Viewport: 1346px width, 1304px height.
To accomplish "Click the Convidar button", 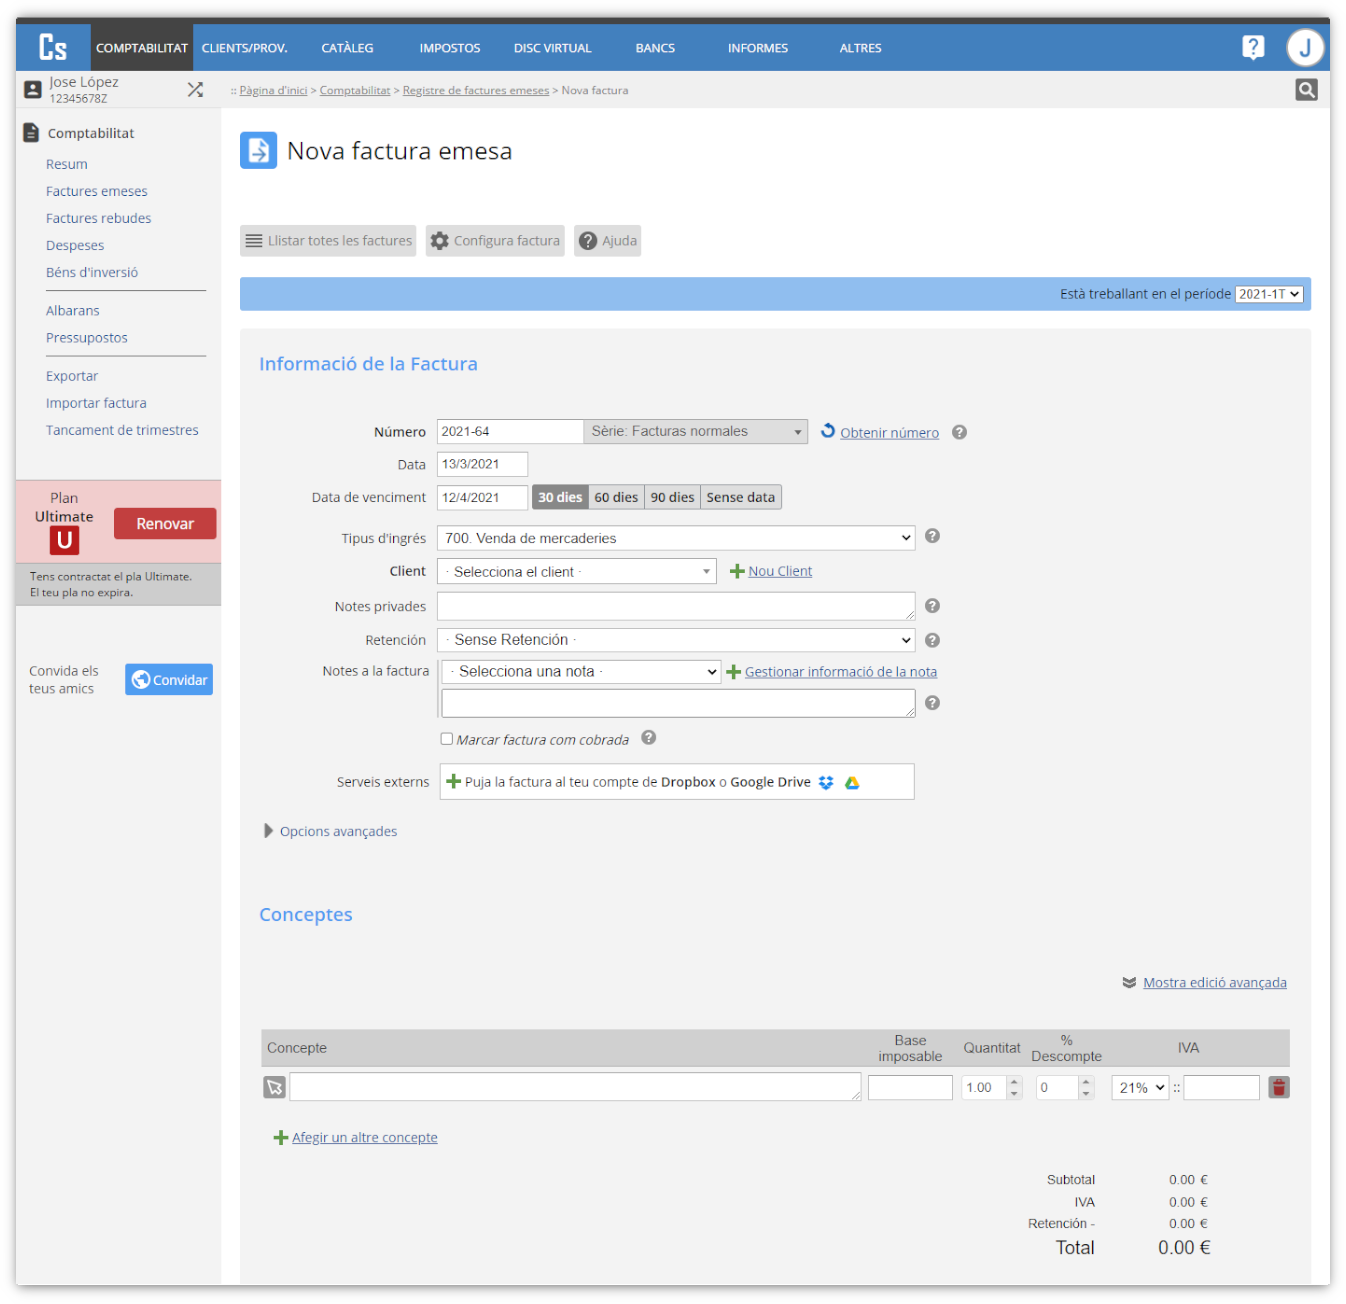I will click(169, 680).
